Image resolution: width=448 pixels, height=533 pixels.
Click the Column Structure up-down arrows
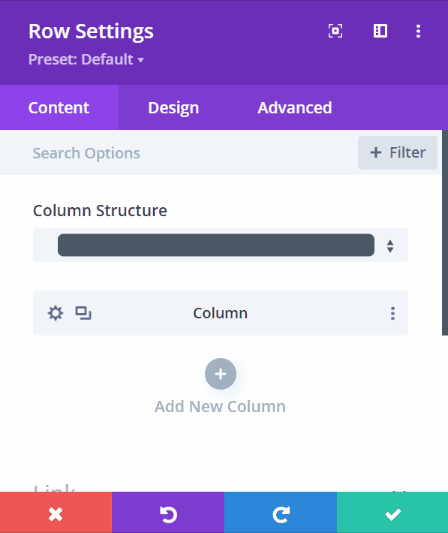coord(390,246)
